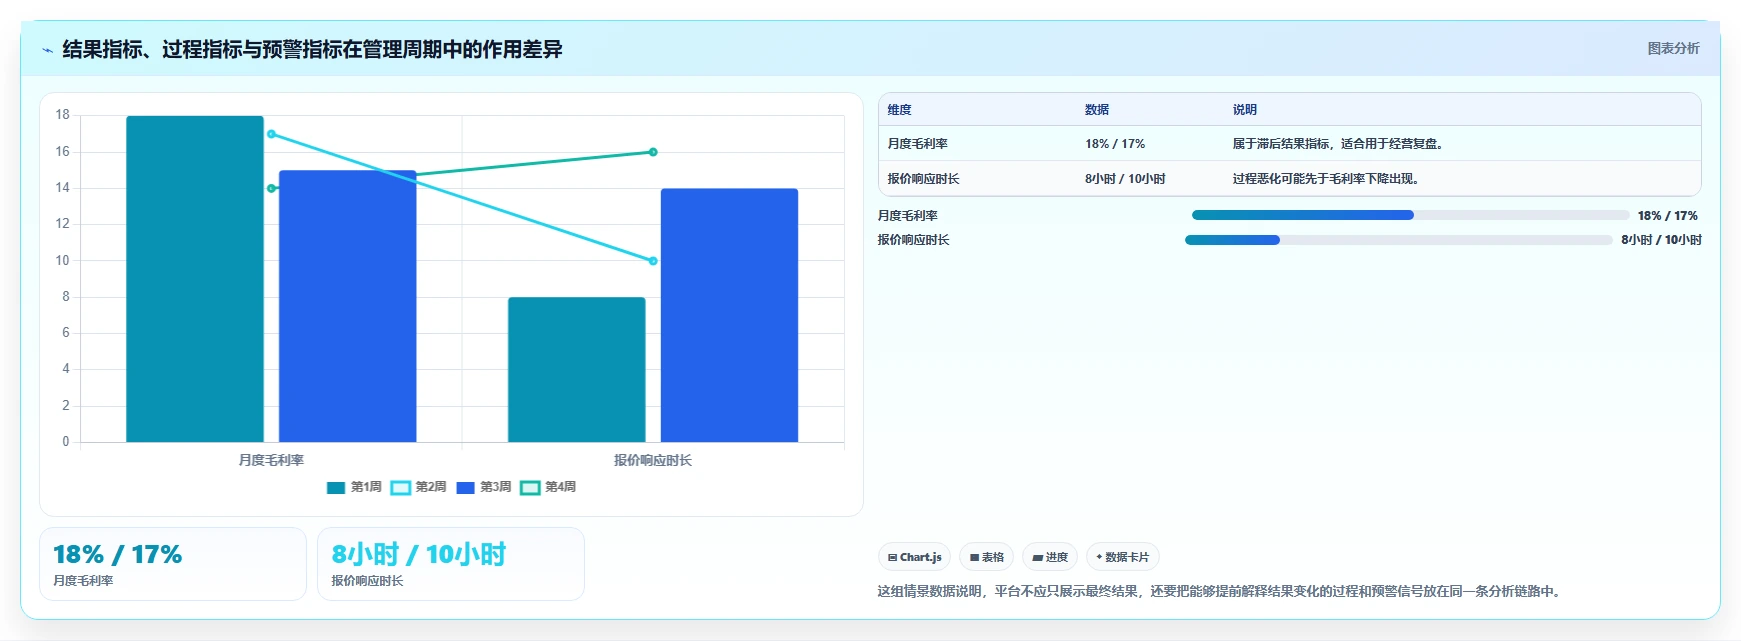Open the '8小时 / 10小时' data card
The image size is (1741, 641).
coord(451,564)
